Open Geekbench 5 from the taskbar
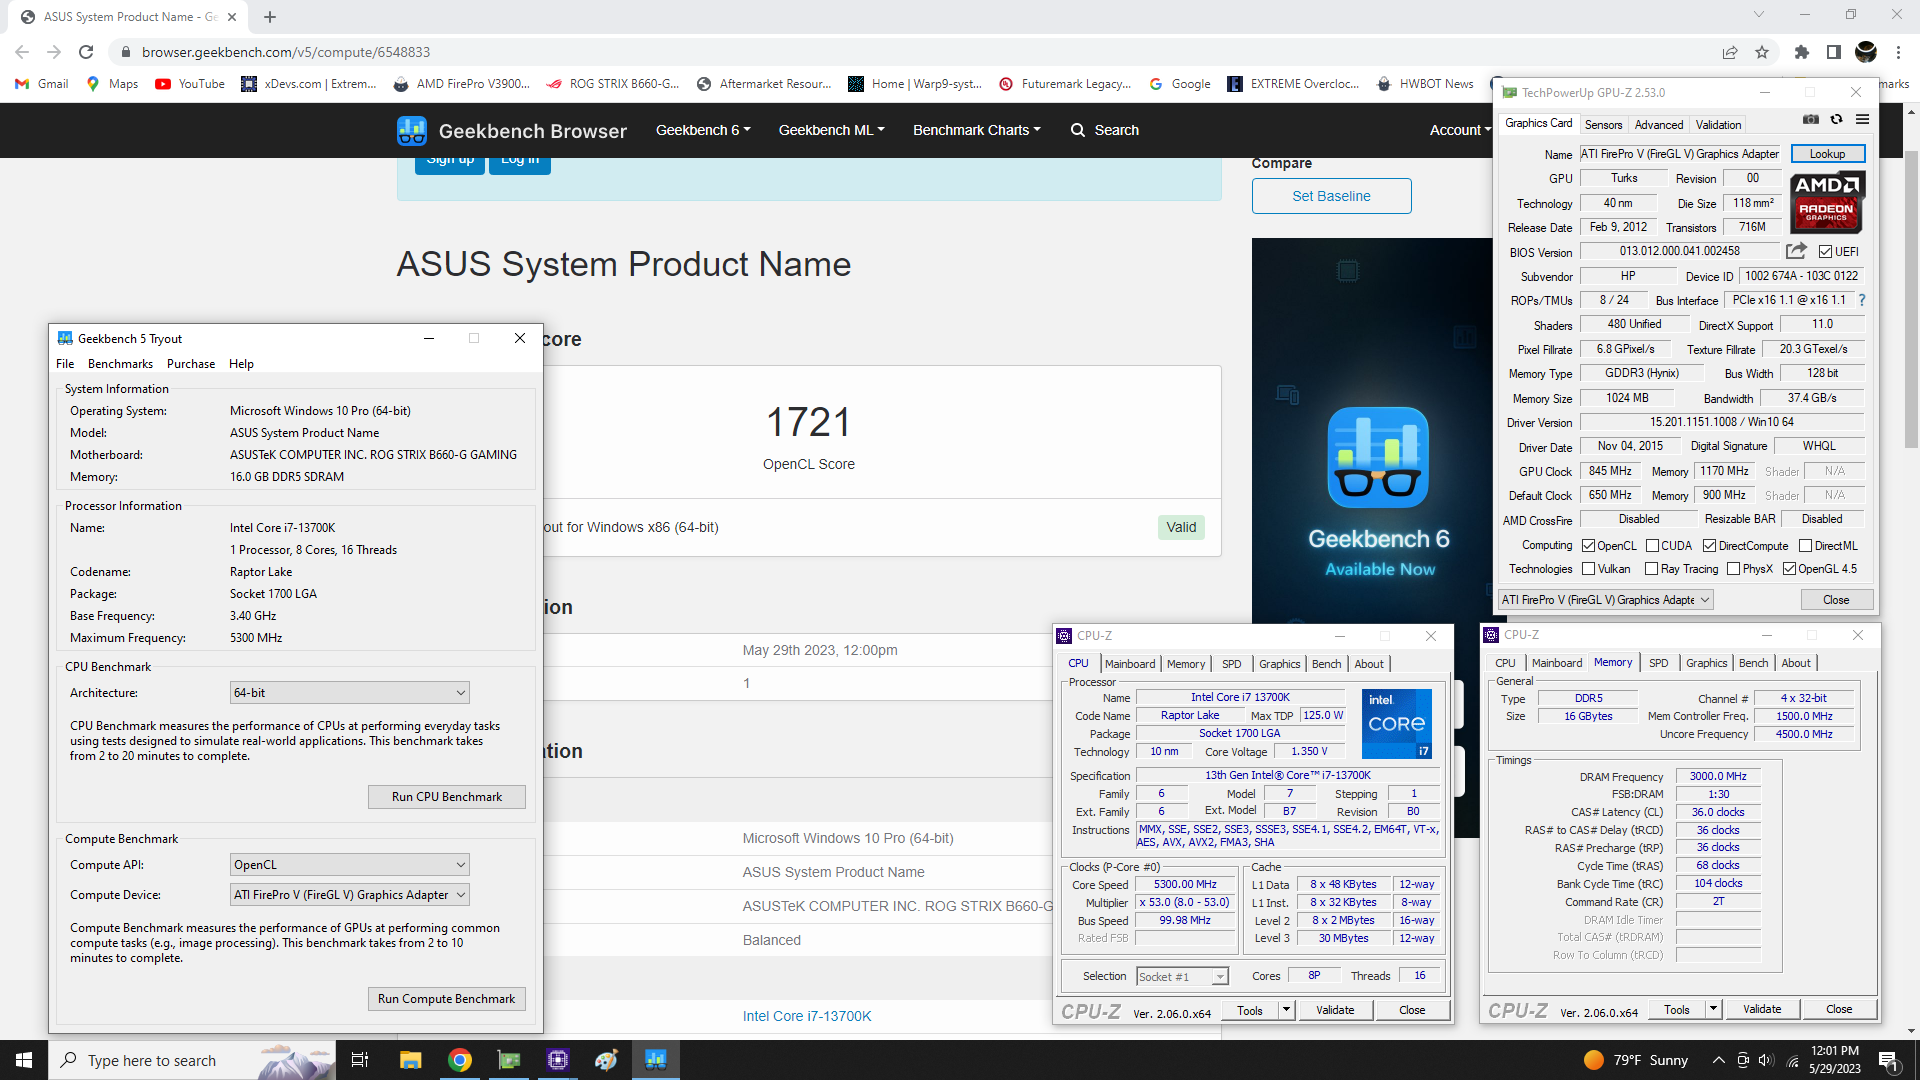 656,1060
